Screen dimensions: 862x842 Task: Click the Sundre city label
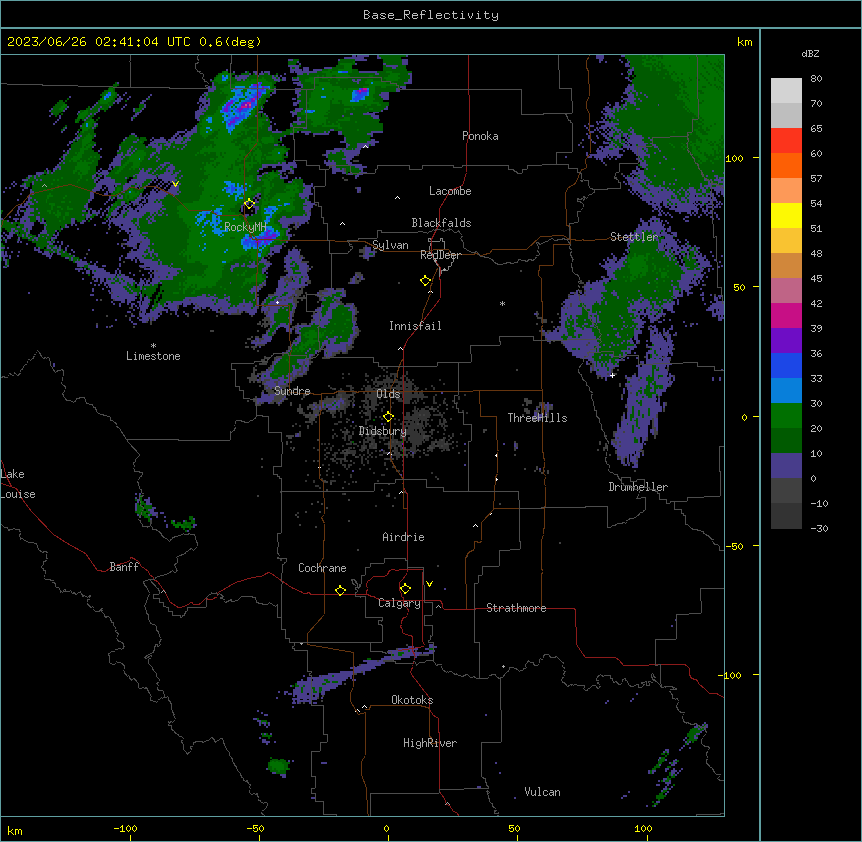click(x=292, y=391)
